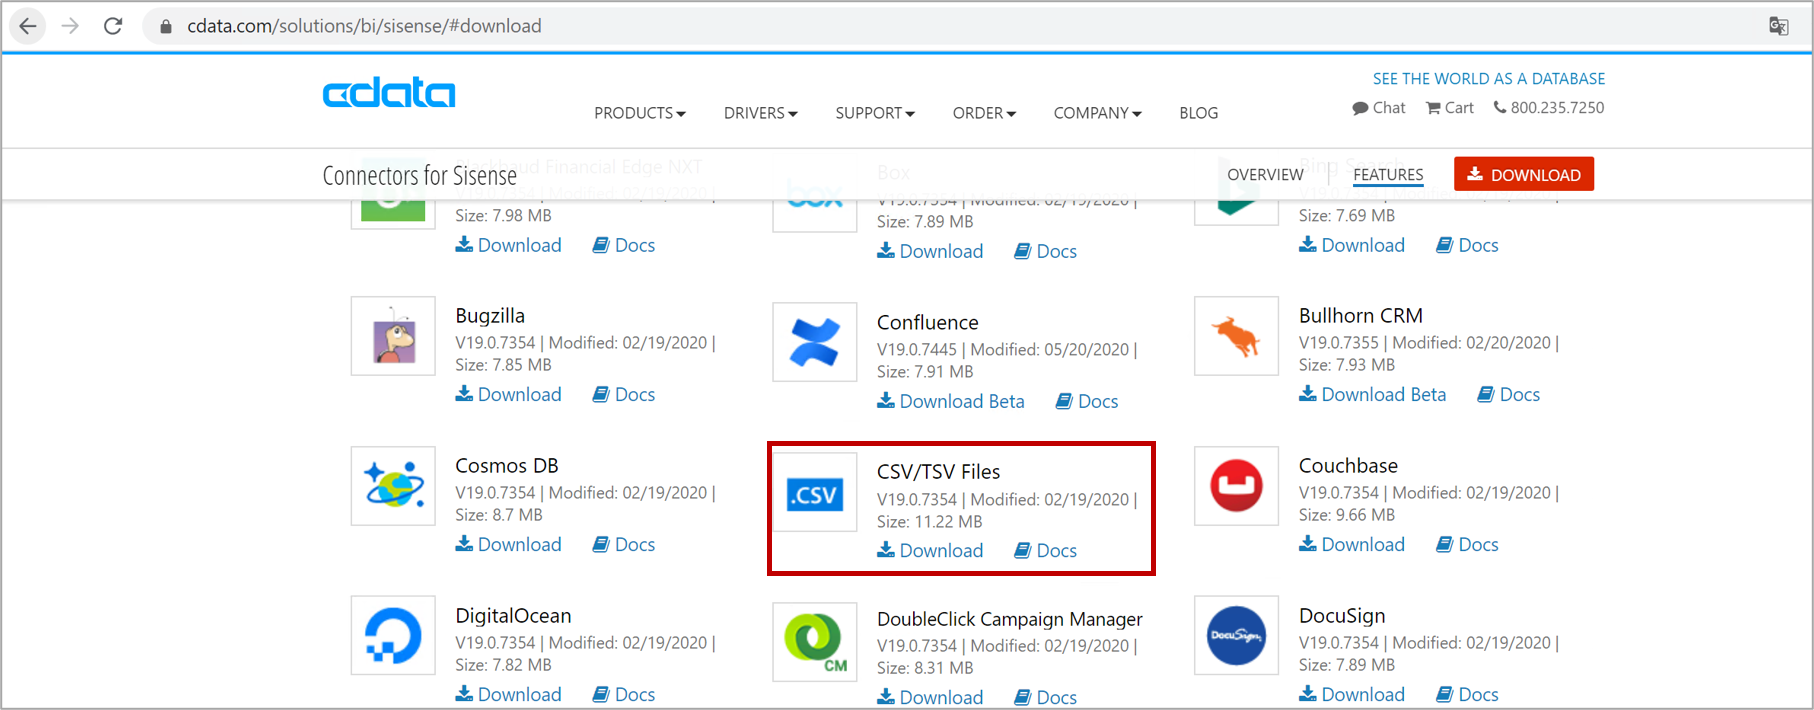Screen dimensions: 1814x710
Task: Reload the page with refresh icon
Action: tap(113, 26)
